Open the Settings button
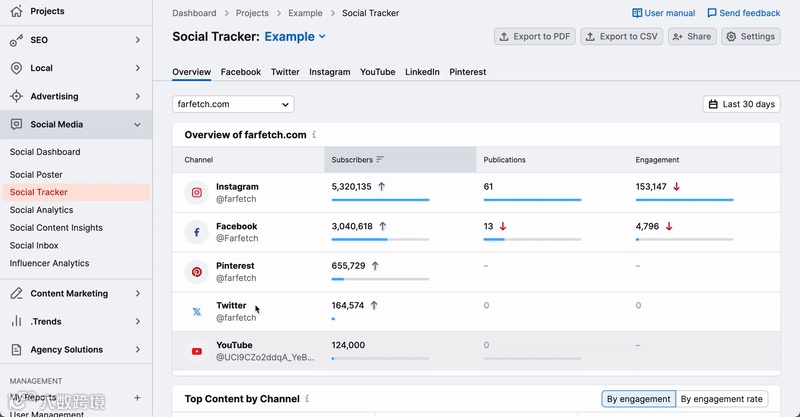 [750, 37]
